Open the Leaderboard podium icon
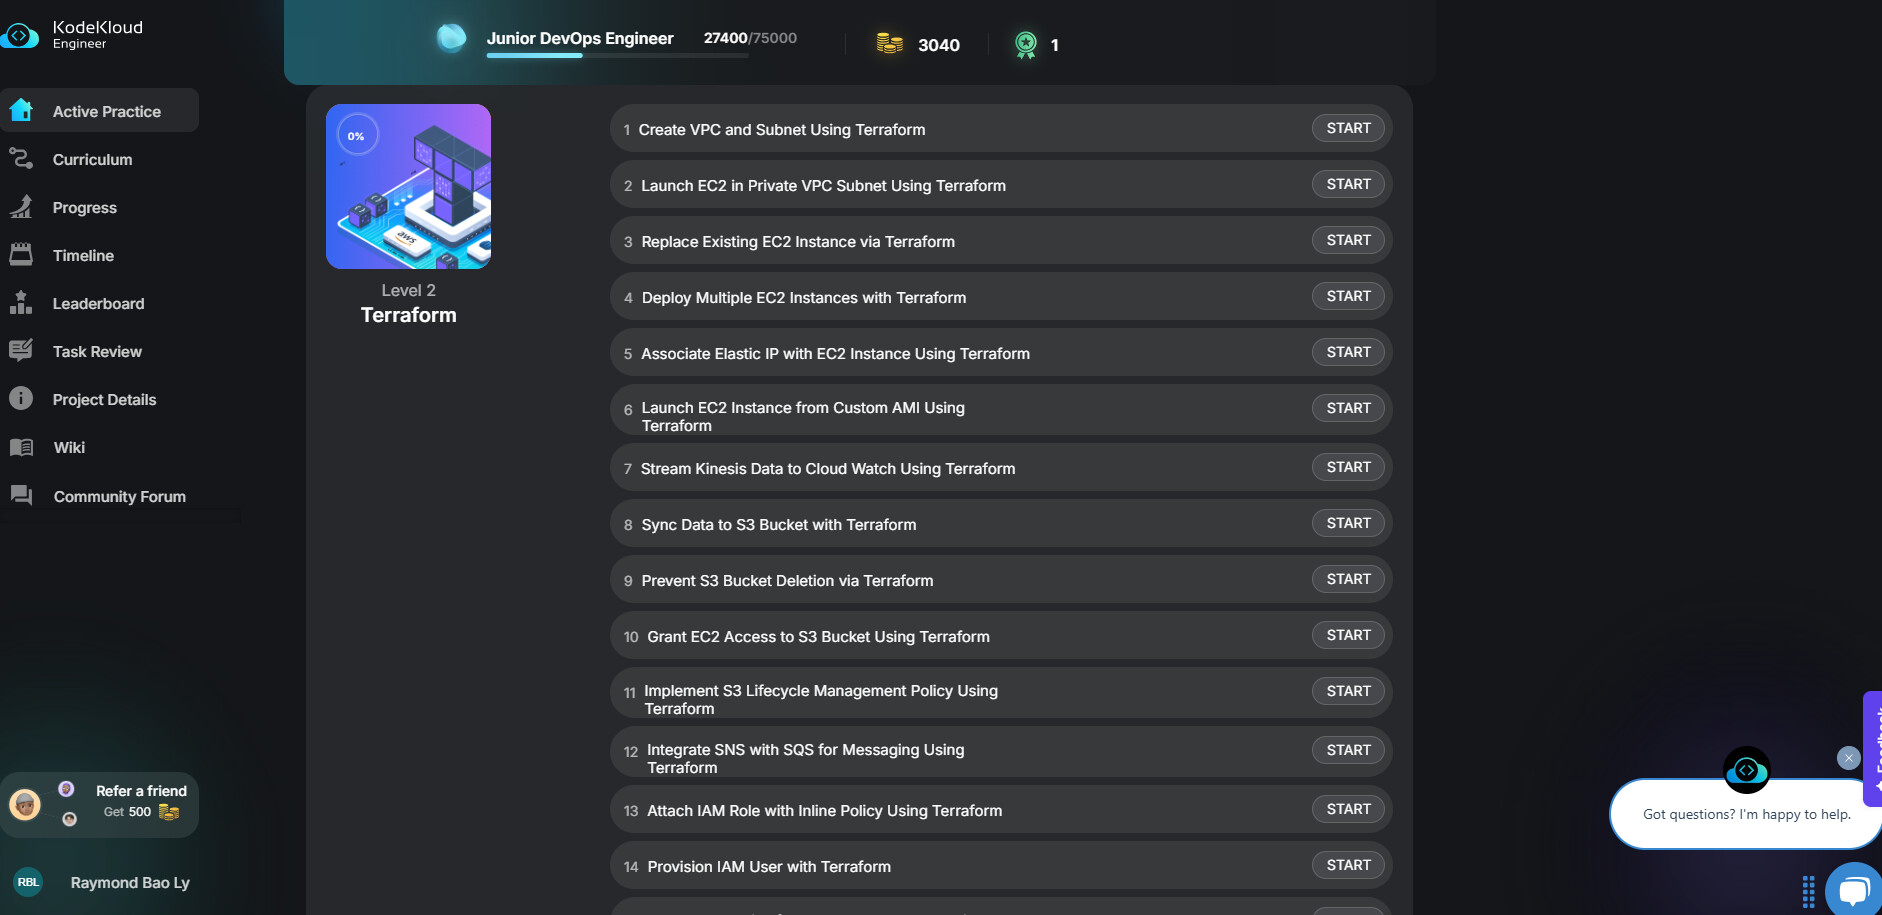 21,303
